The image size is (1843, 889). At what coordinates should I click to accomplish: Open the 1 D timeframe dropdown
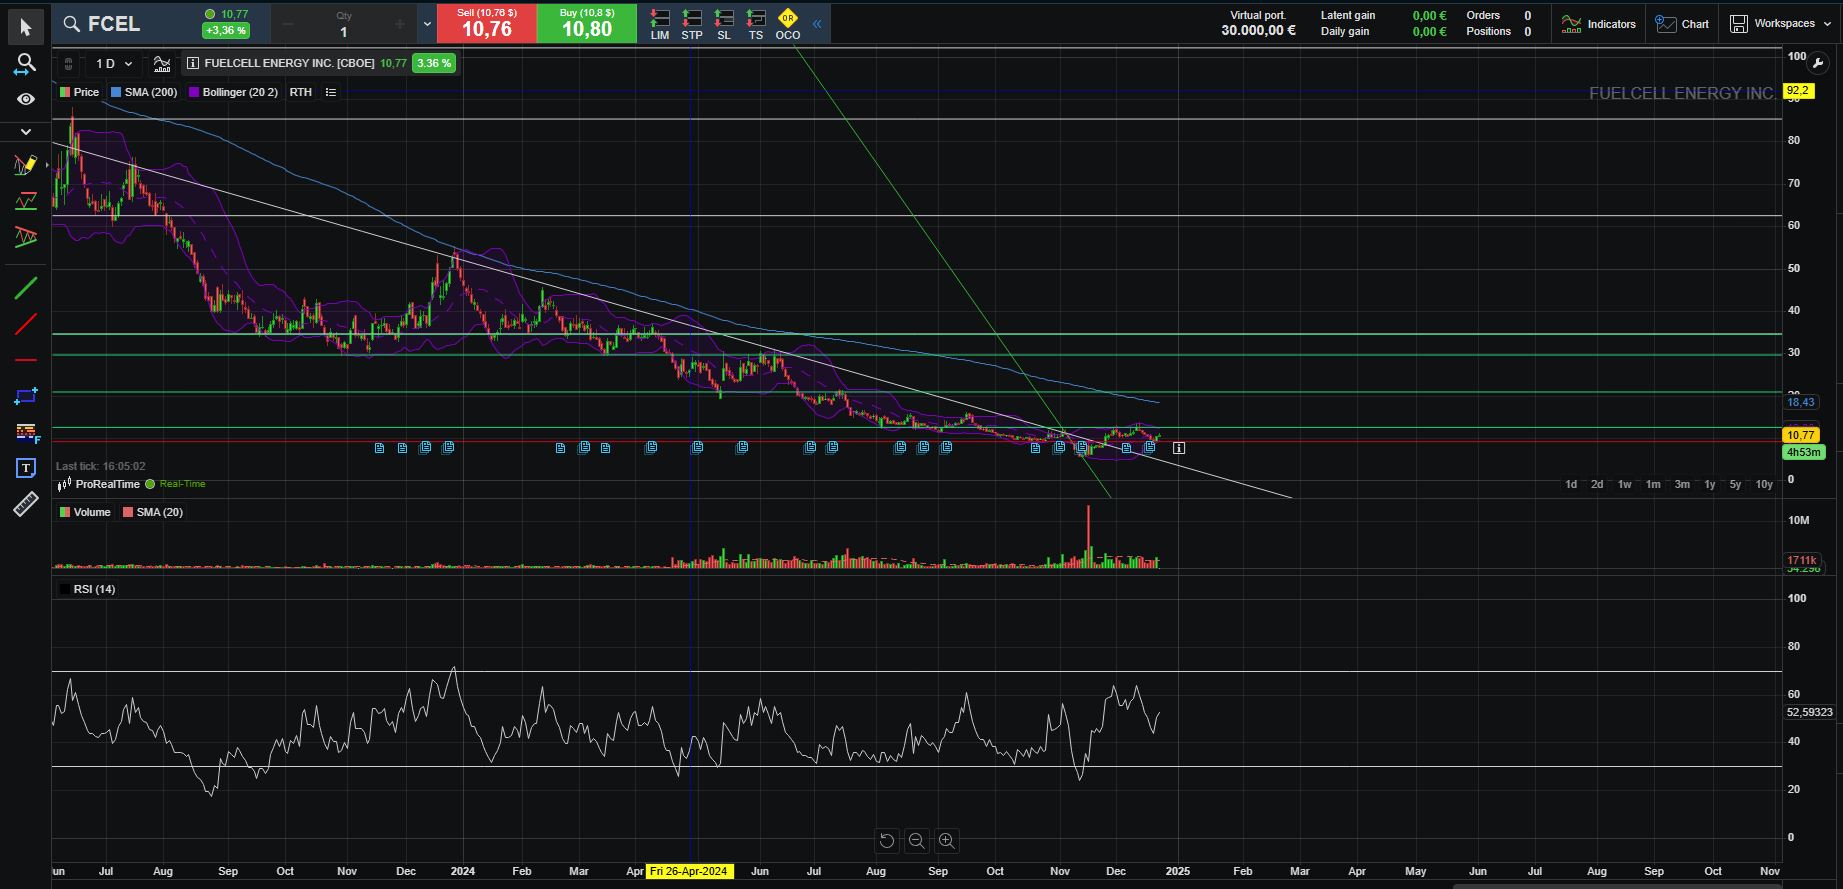pyautogui.click(x=114, y=64)
